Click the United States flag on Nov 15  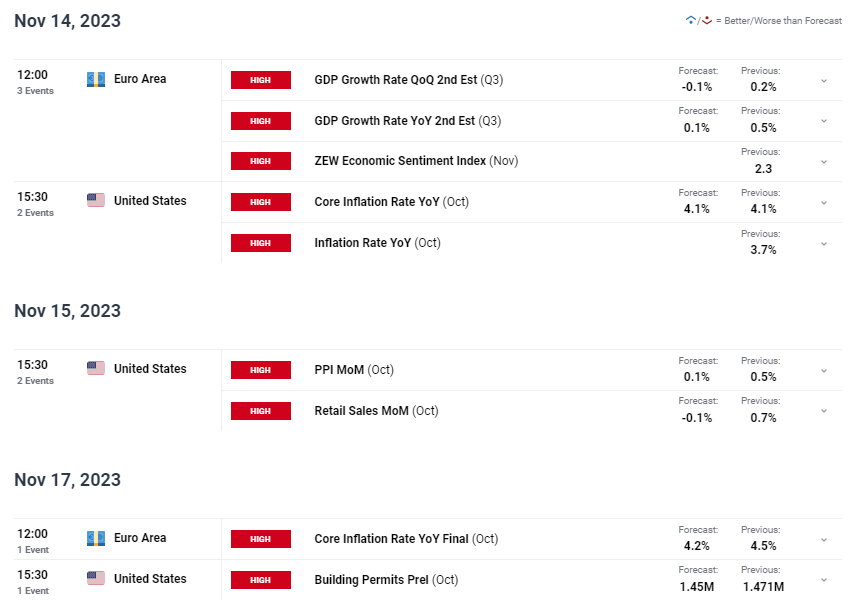(x=96, y=369)
